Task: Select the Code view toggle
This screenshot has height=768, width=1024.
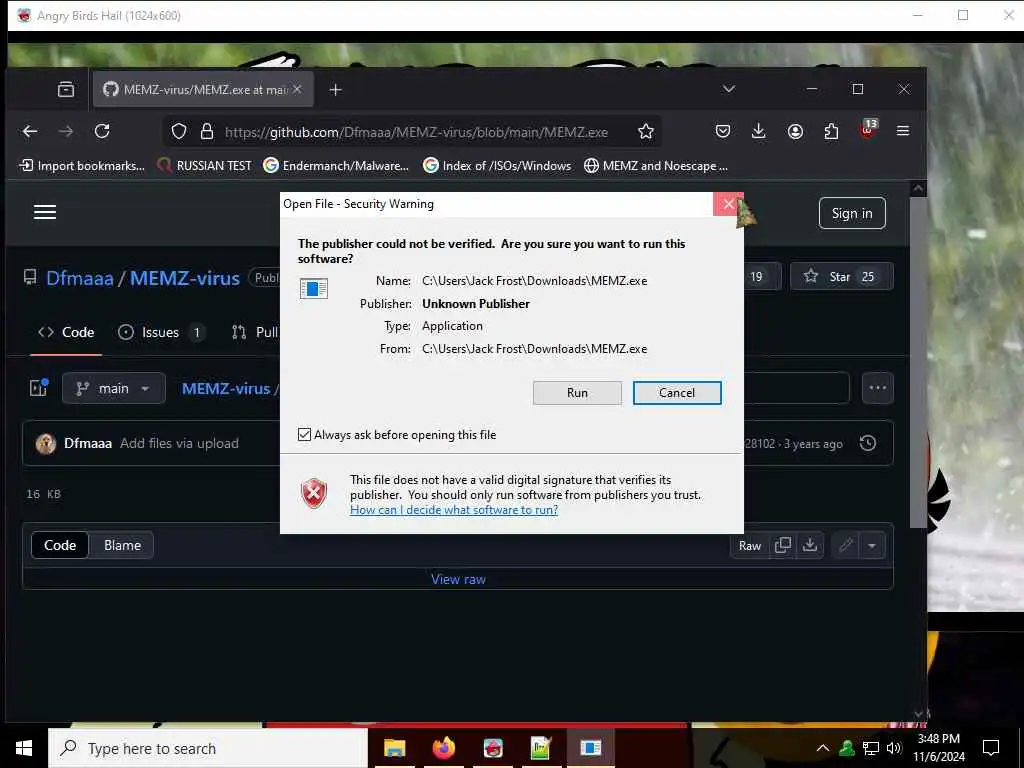Action: click(x=60, y=545)
